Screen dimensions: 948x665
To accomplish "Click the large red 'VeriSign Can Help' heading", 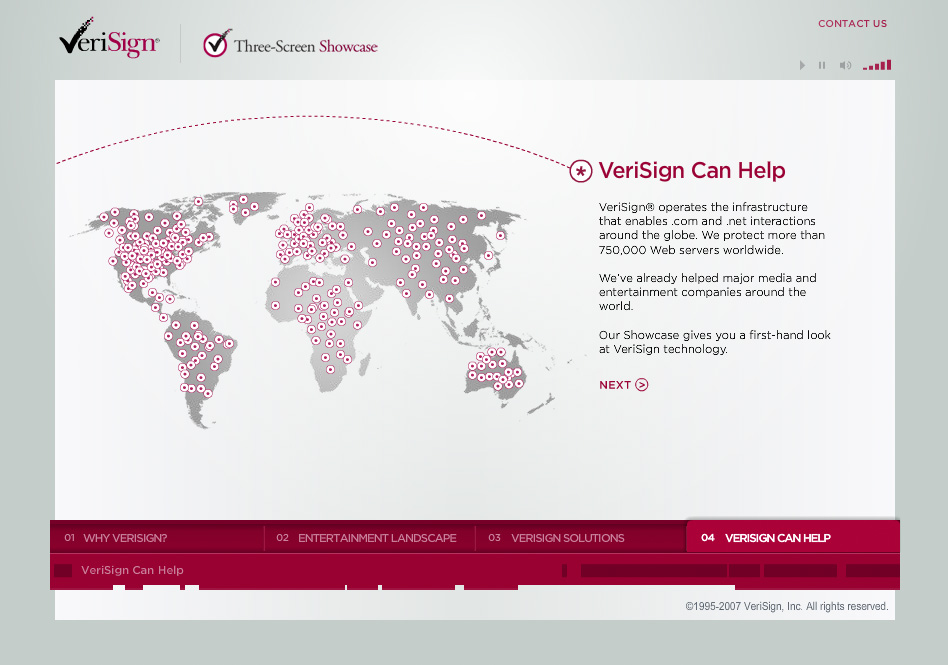I will (692, 170).
